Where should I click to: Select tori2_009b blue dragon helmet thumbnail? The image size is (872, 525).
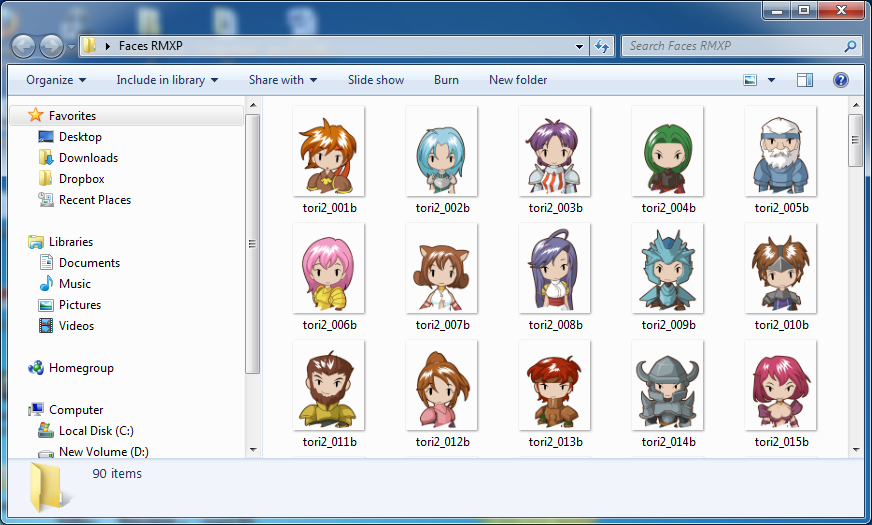(x=667, y=268)
